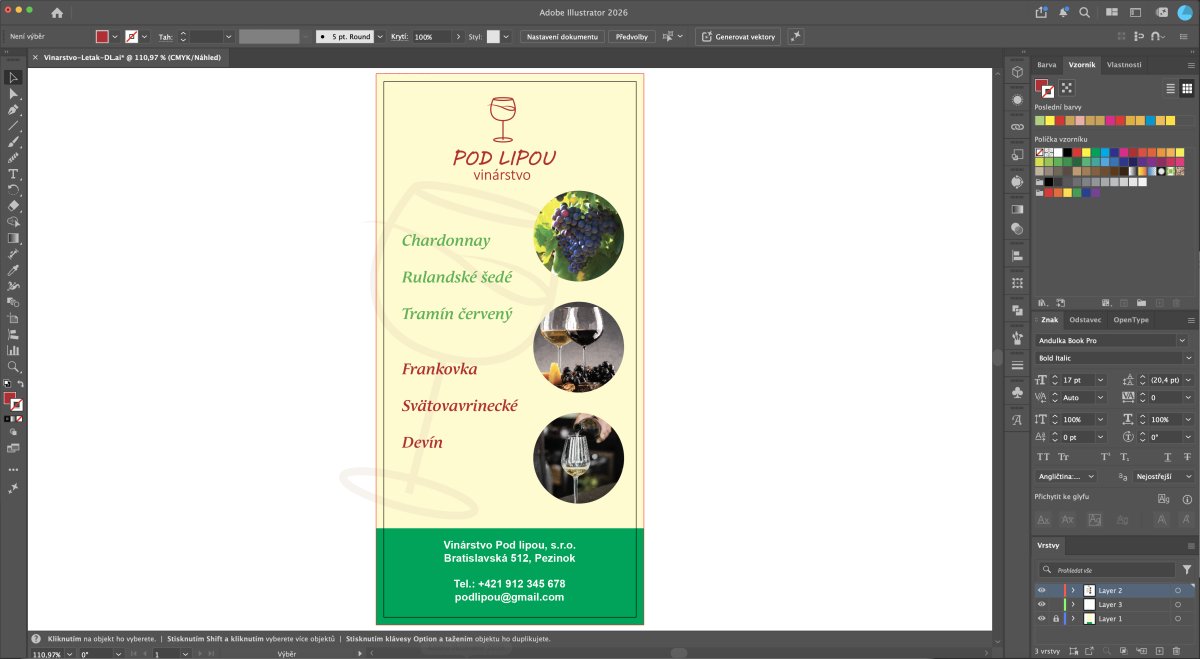Click Předvolby button

632,36
